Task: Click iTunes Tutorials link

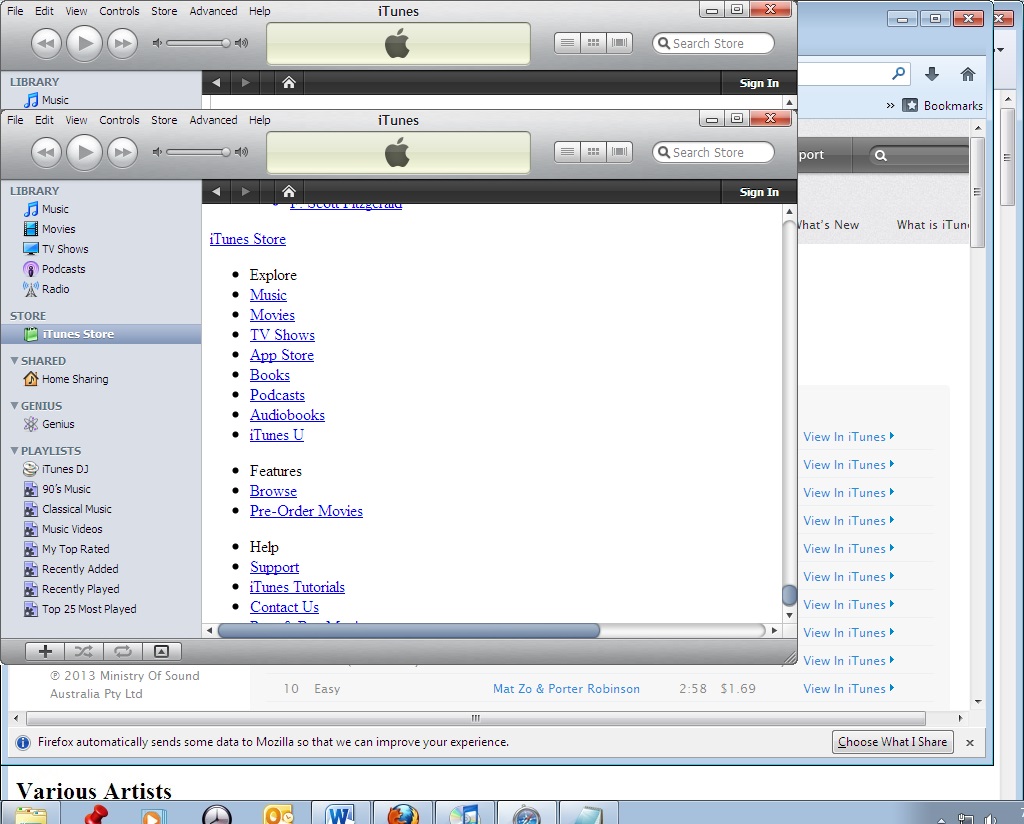Action: point(297,587)
